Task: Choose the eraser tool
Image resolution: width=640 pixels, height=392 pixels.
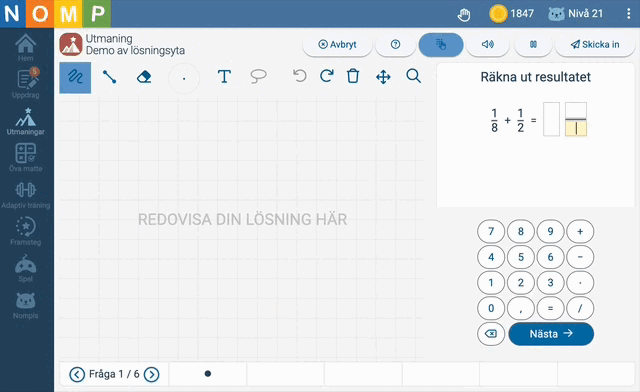Action: 144,77
